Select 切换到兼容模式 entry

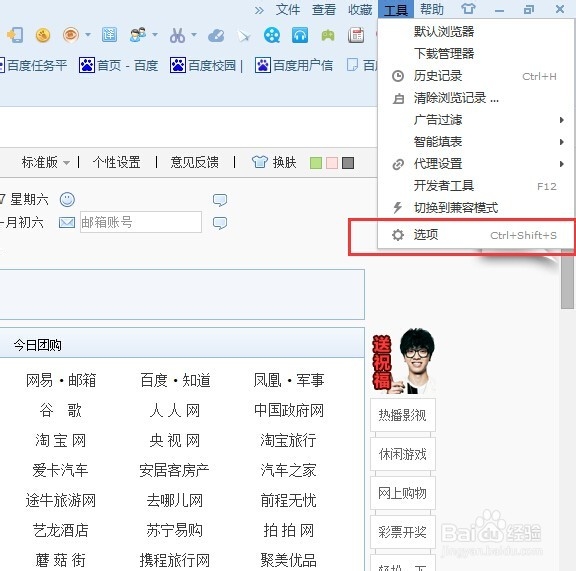(x=476, y=208)
